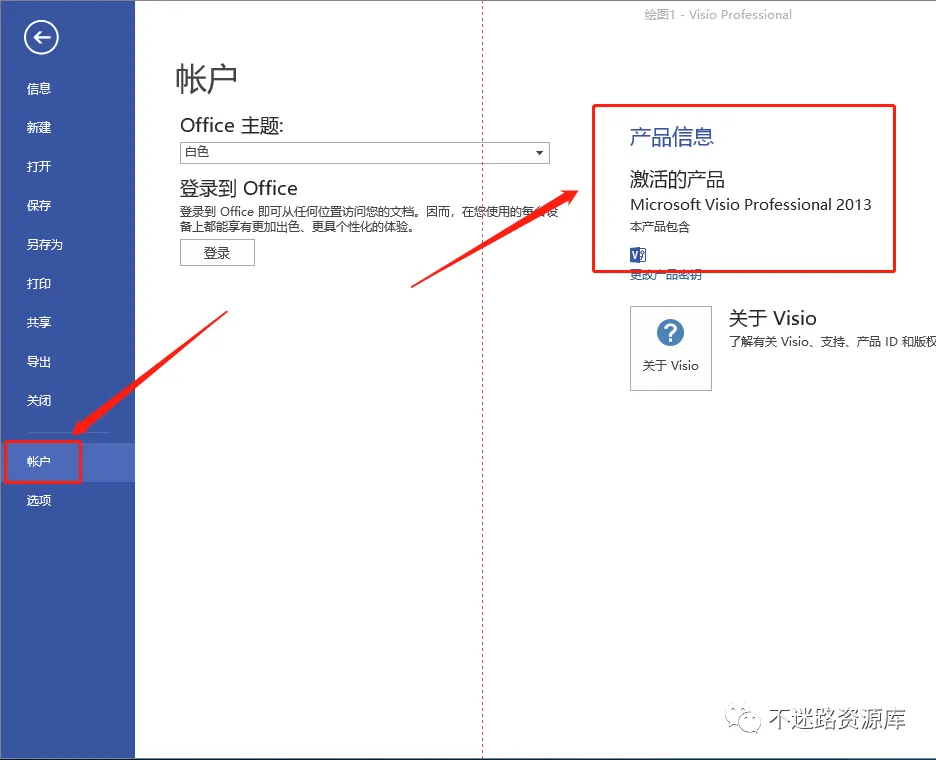936x760 pixels.
Task: Click the 更改产品密钥 link
Action: (666, 275)
